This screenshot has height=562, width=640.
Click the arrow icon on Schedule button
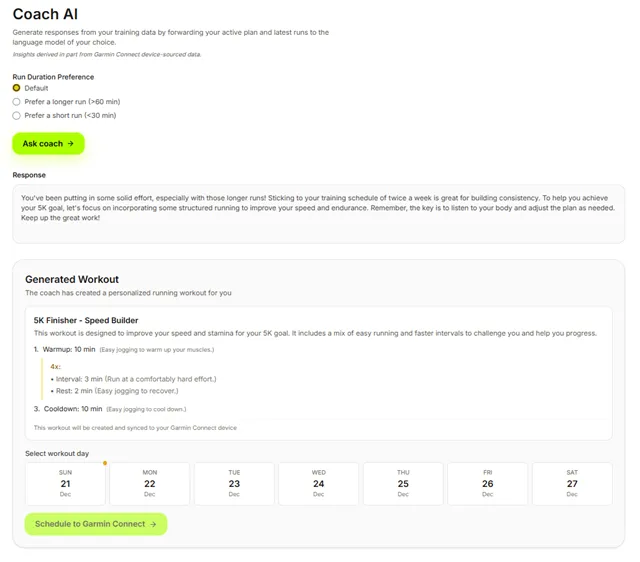pos(153,524)
